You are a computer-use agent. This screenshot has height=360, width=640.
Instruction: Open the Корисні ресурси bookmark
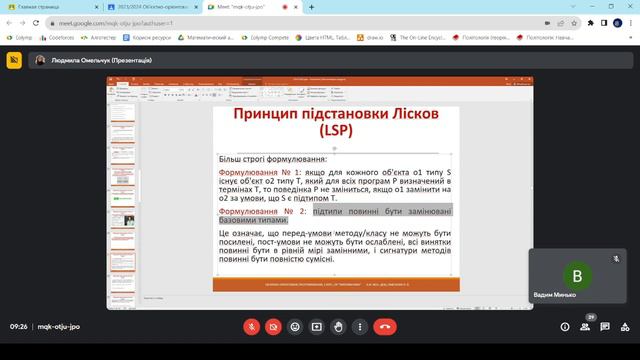(x=147, y=38)
